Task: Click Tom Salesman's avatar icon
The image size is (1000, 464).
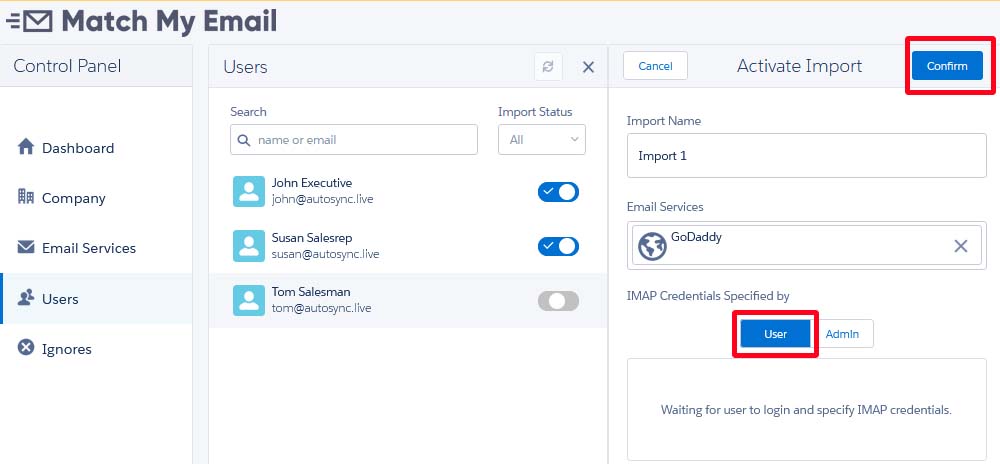Action: 248,300
